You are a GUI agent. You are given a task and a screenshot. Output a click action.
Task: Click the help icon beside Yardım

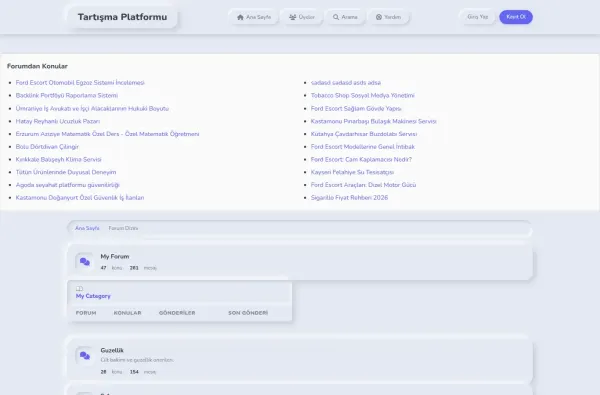pyautogui.click(x=379, y=17)
